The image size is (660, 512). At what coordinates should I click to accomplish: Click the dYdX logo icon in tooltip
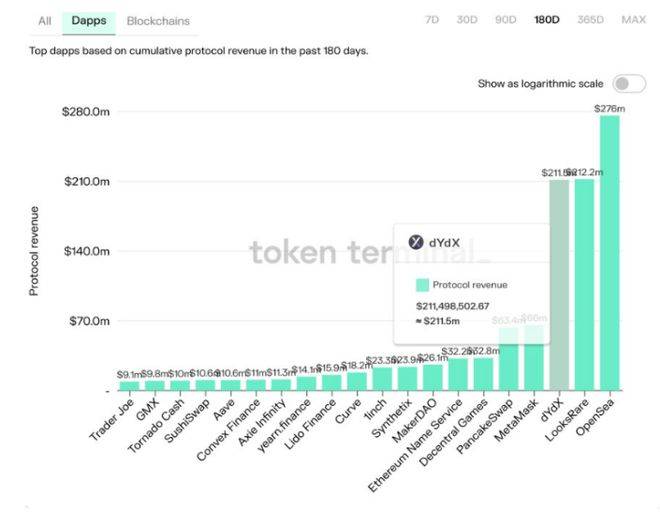(x=417, y=241)
